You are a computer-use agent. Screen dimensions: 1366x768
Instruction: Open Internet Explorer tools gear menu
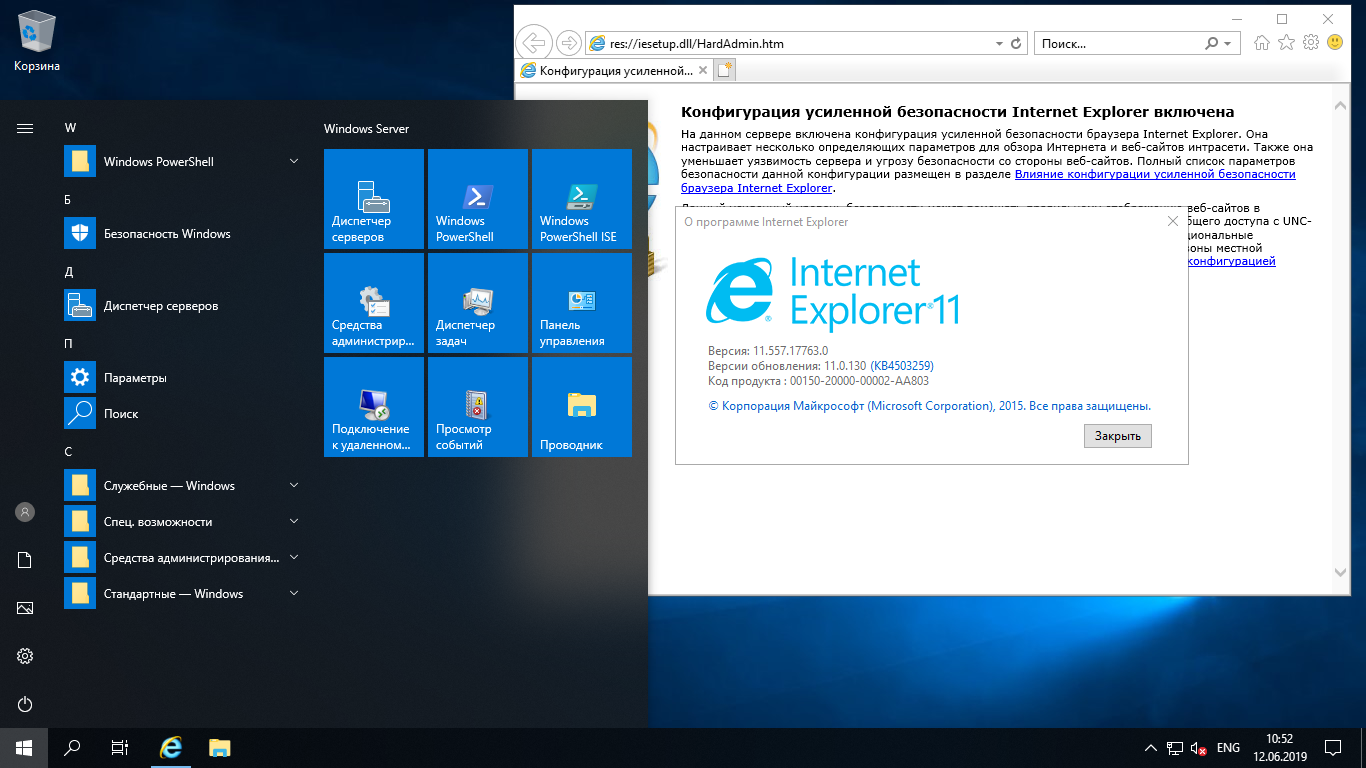tap(1311, 43)
